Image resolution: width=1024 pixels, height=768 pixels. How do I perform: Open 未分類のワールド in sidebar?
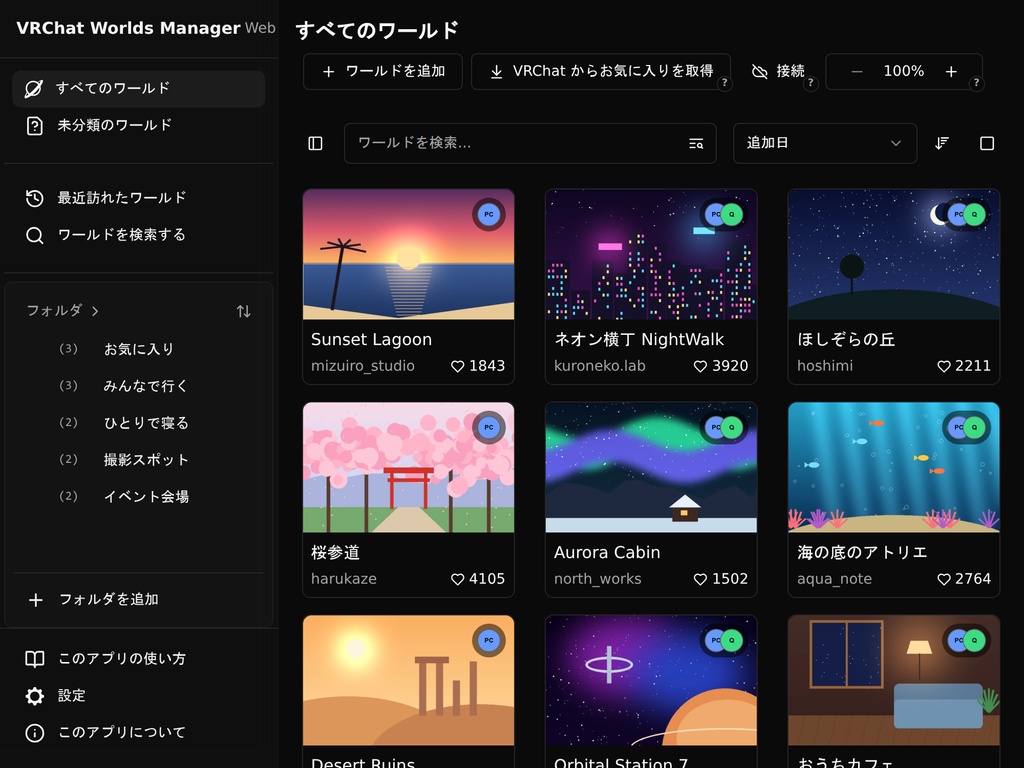pos(138,125)
